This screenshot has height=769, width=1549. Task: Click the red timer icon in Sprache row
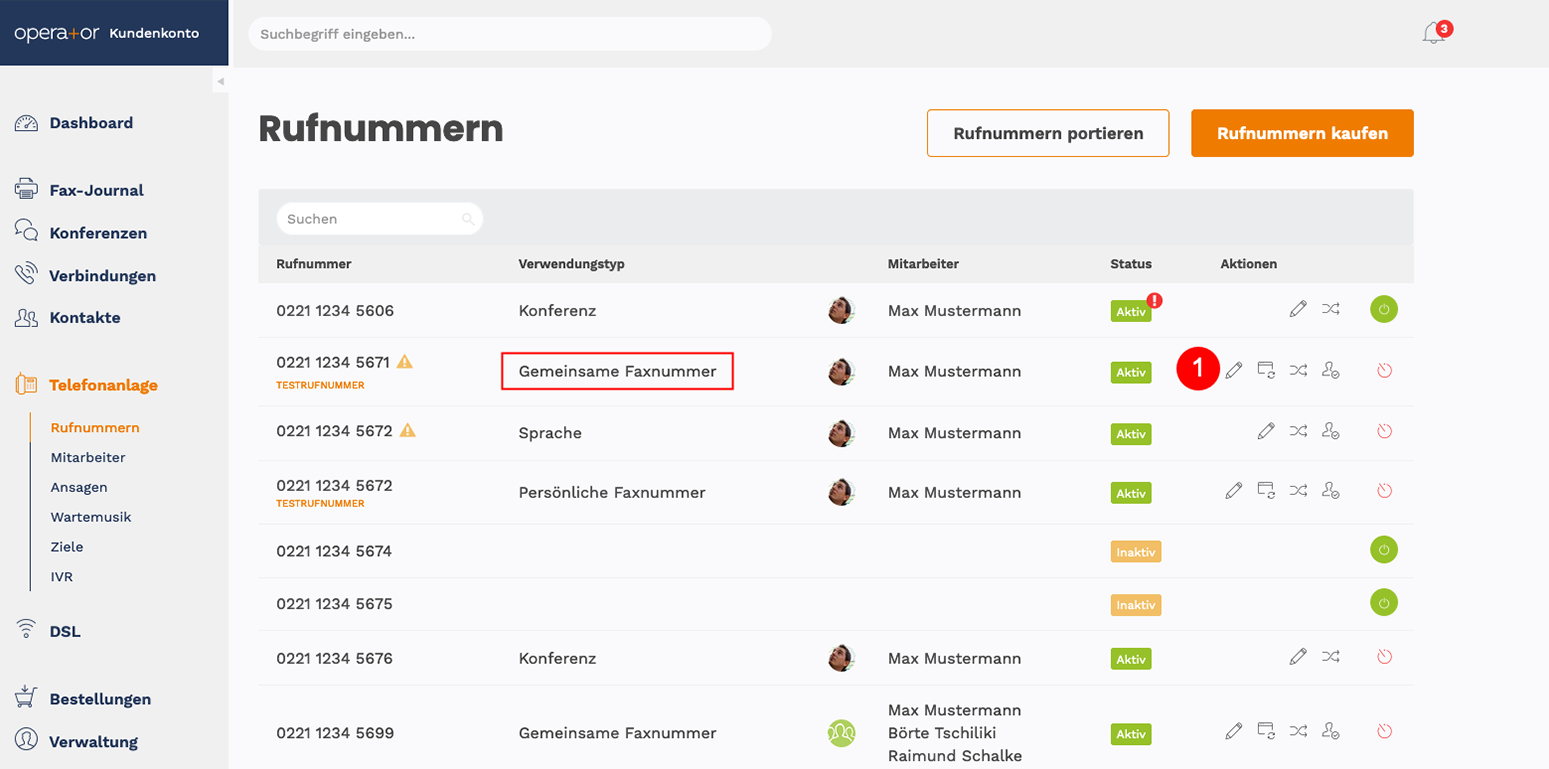tap(1384, 432)
